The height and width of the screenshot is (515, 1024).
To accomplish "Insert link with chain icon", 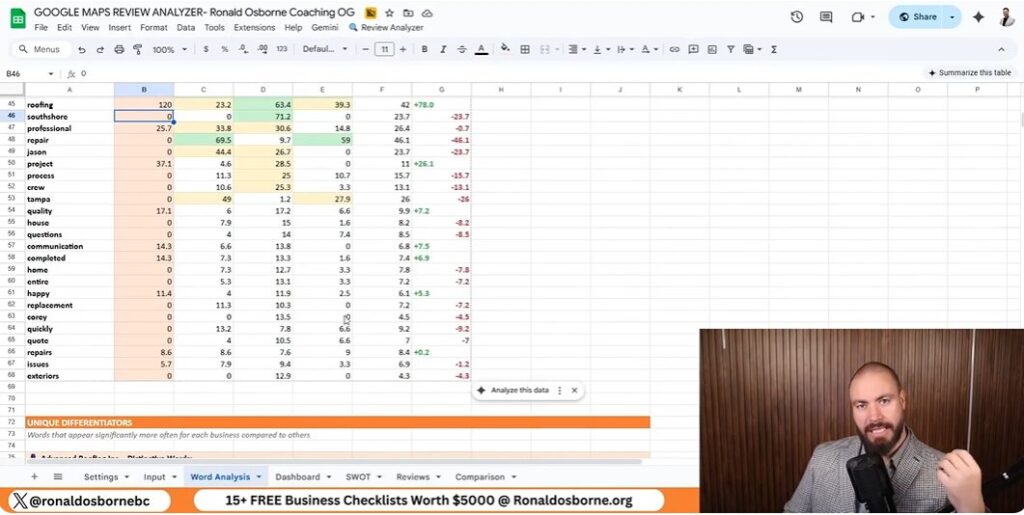I will click(675, 50).
